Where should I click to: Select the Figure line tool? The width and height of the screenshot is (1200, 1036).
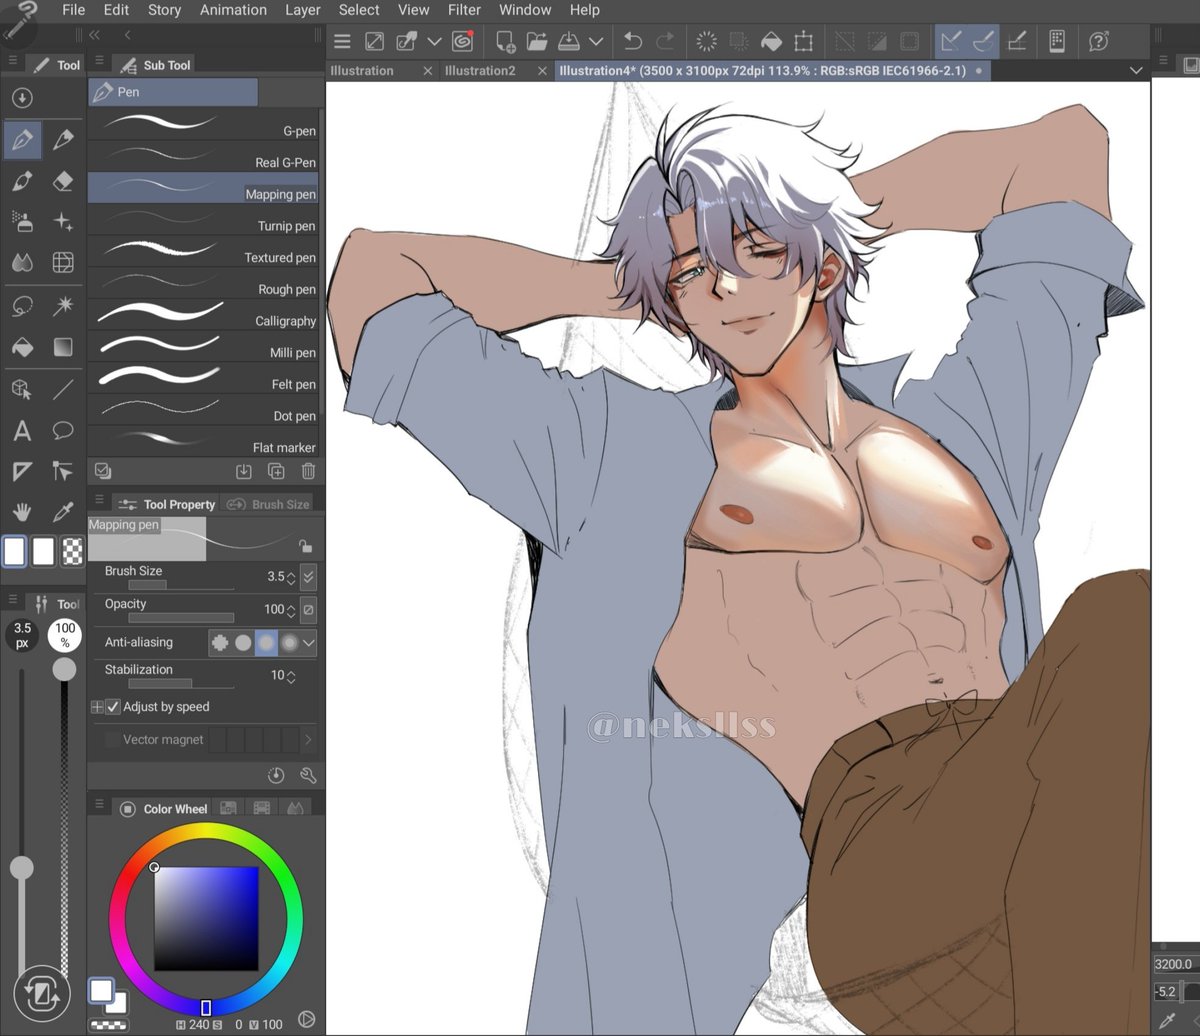63,389
